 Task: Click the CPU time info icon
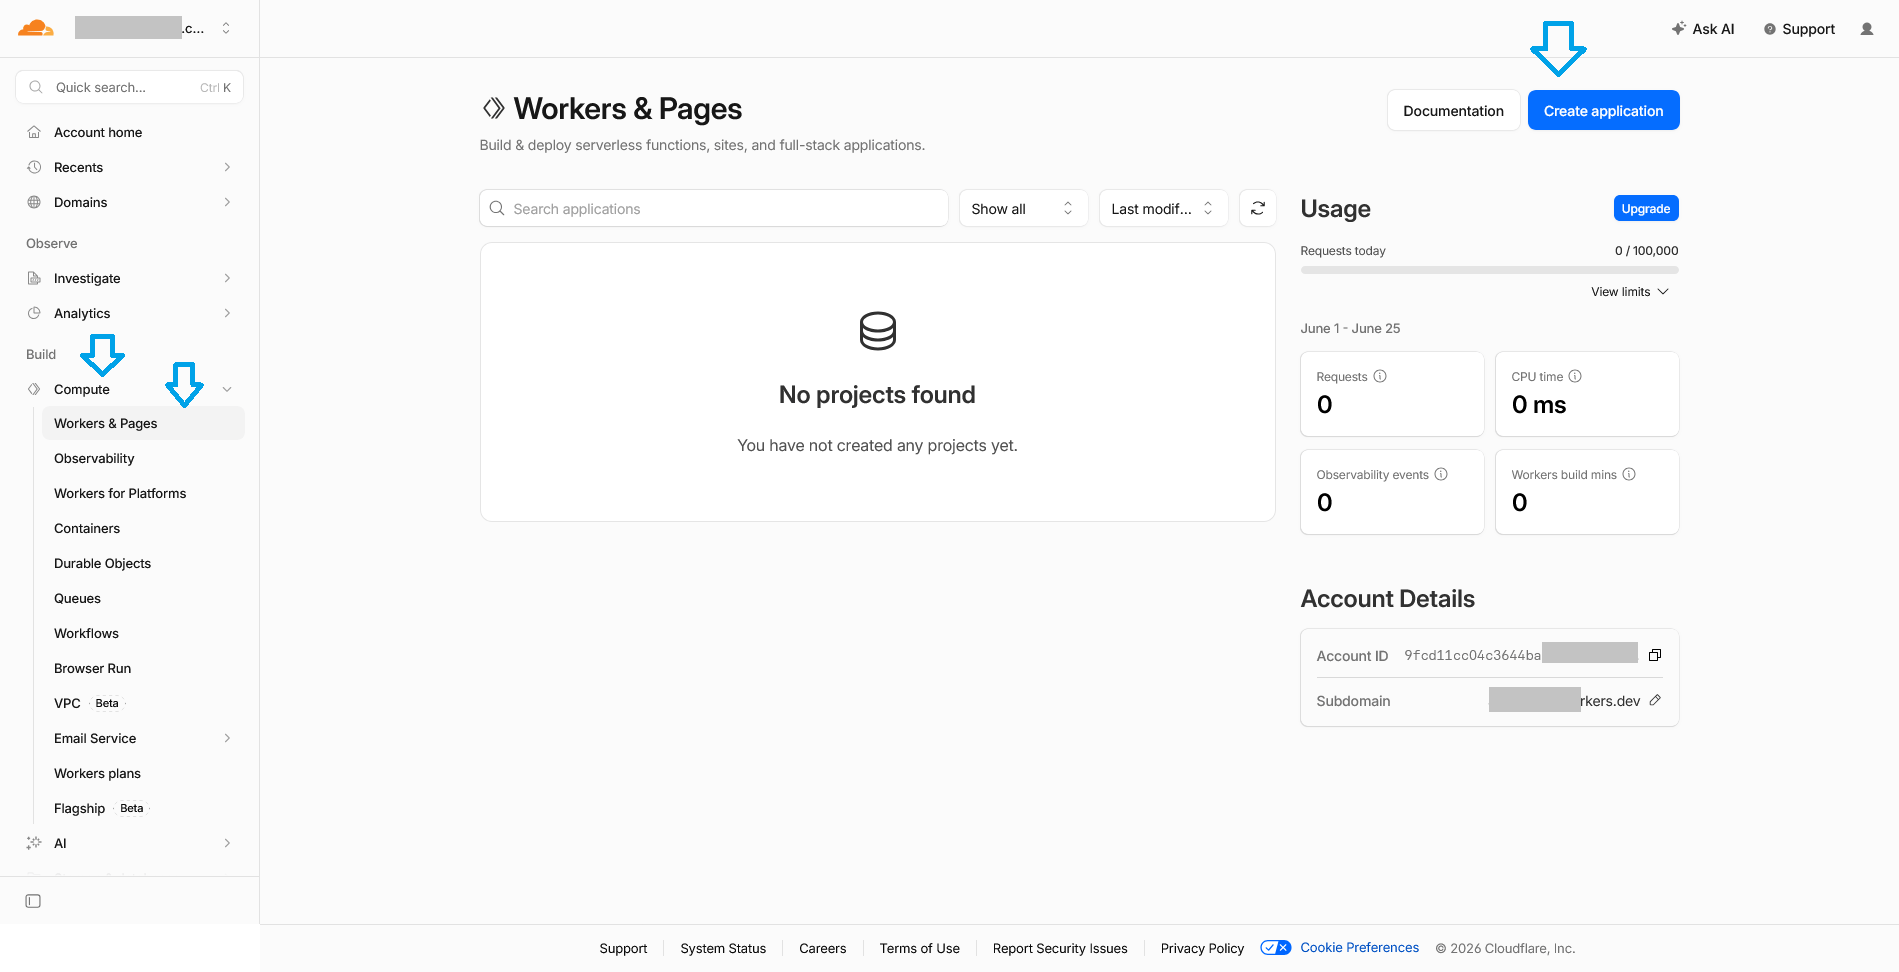pos(1575,376)
